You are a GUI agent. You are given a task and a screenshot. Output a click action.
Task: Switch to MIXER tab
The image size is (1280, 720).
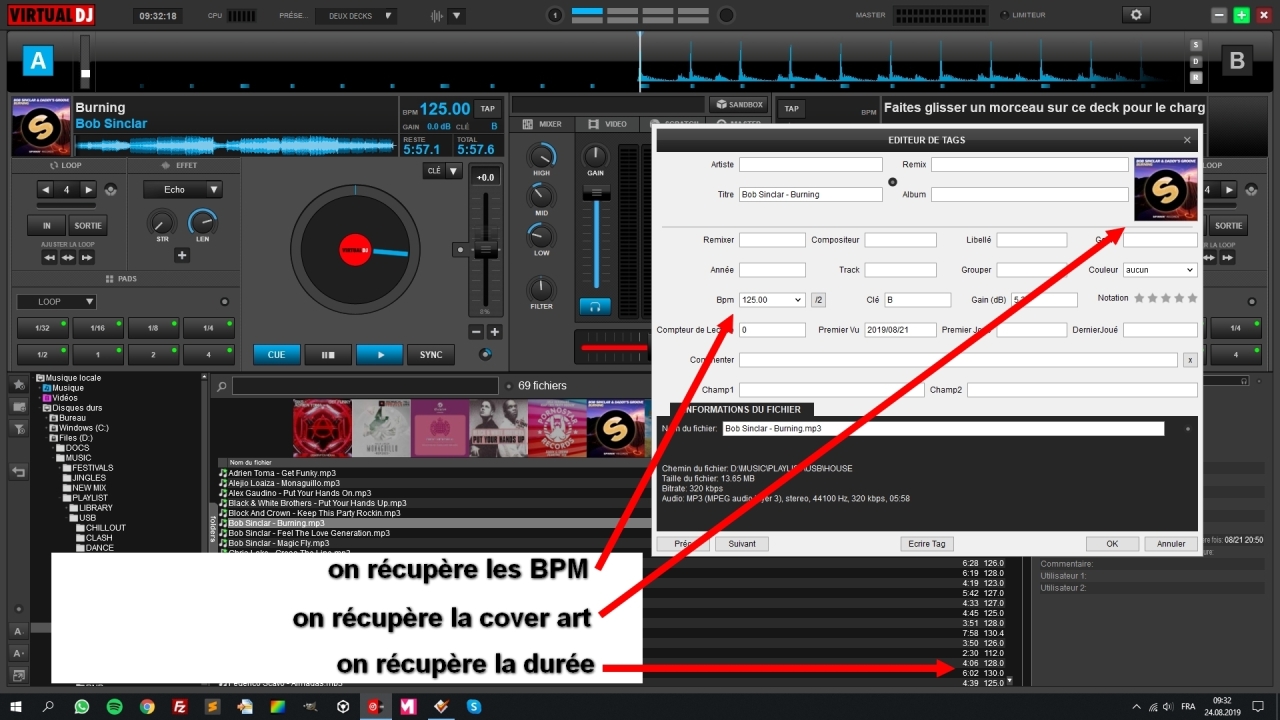point(541,124)
